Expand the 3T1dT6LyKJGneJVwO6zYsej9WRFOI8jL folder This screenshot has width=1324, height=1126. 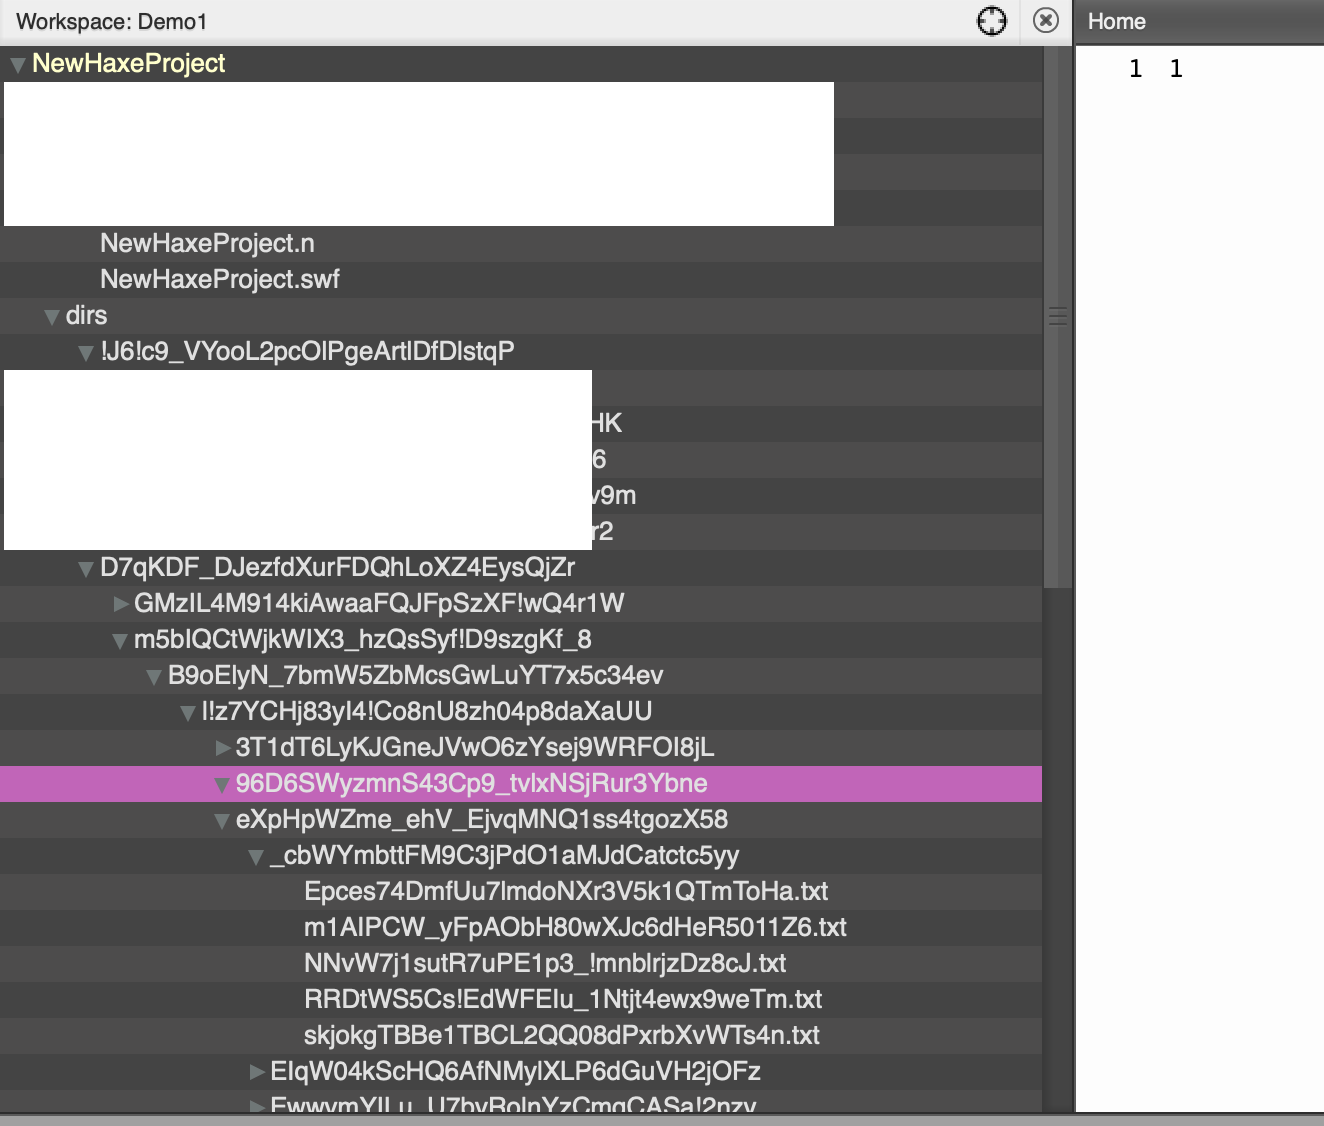pyautogui.click(x=221, y=747)
